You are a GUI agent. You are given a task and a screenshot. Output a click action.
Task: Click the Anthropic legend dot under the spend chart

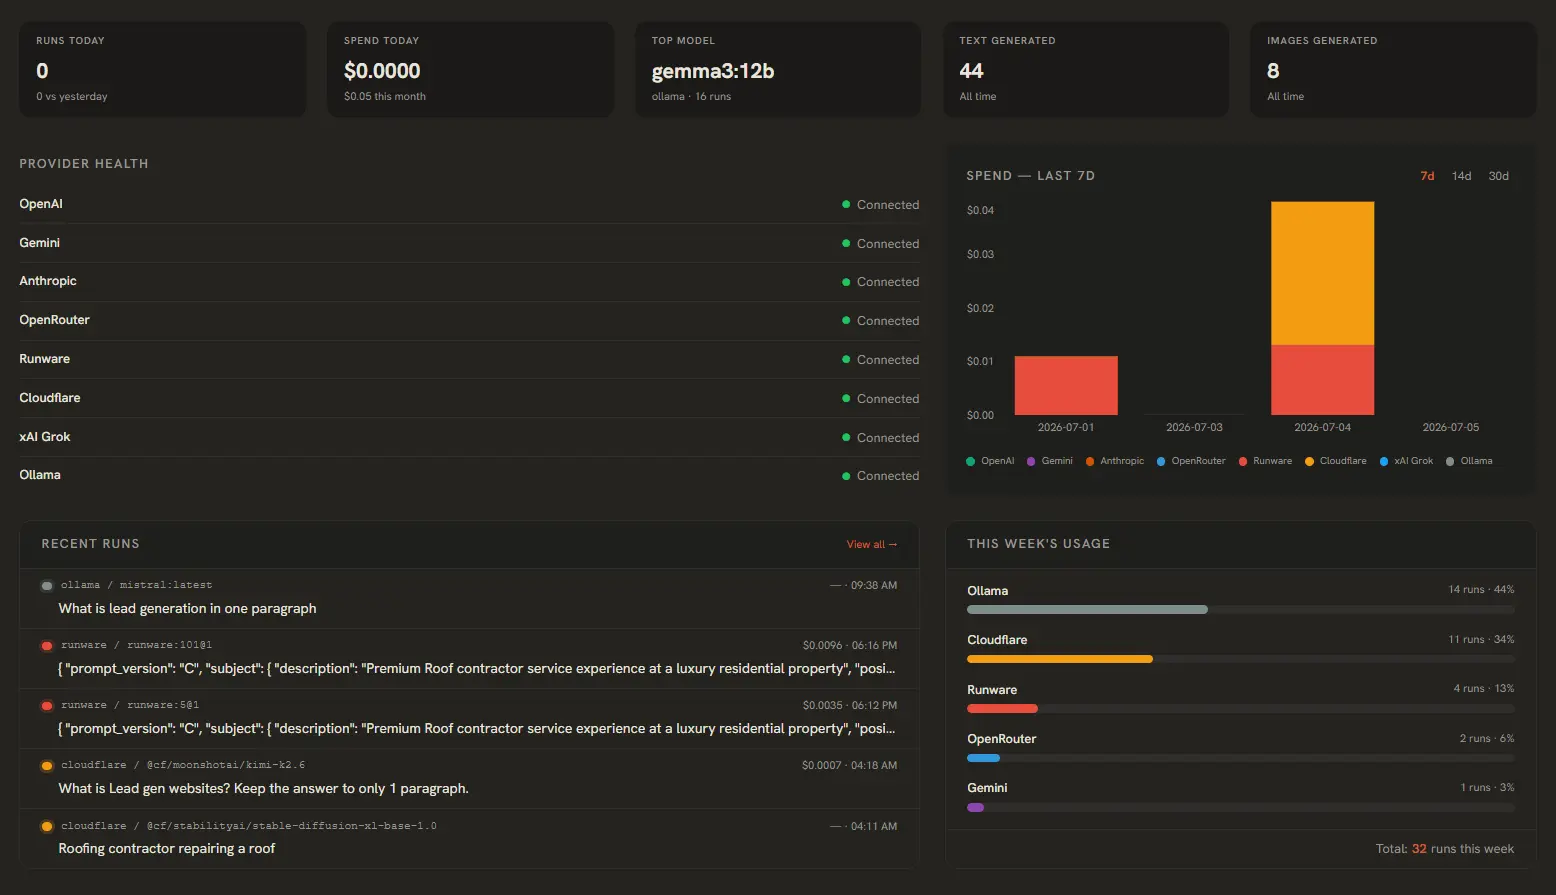(1090, 461)
